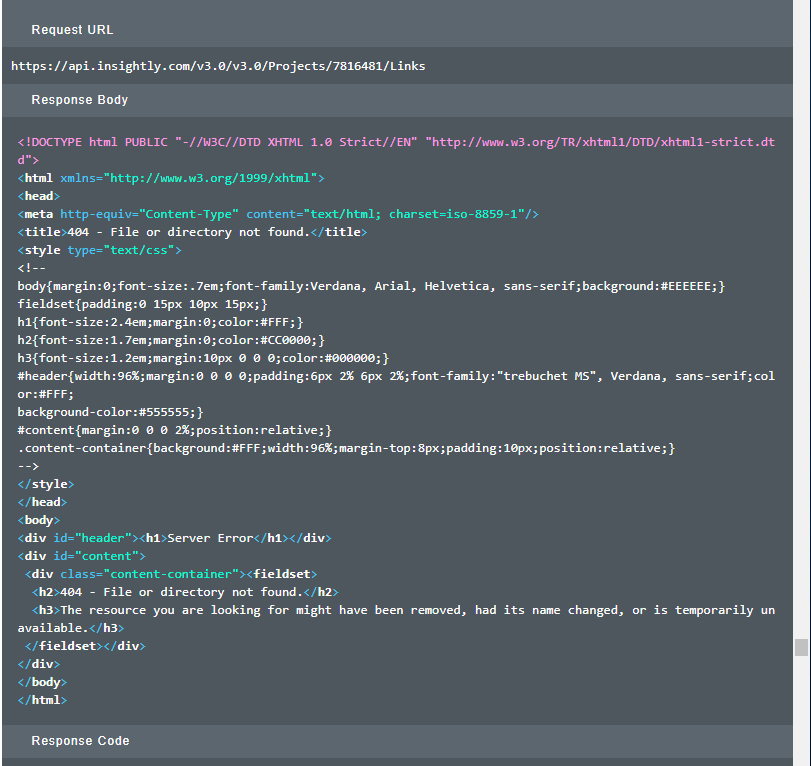Screen dimensions: 811x766
Task: Click the div id="content" opening tag
Action: point(82,556)
